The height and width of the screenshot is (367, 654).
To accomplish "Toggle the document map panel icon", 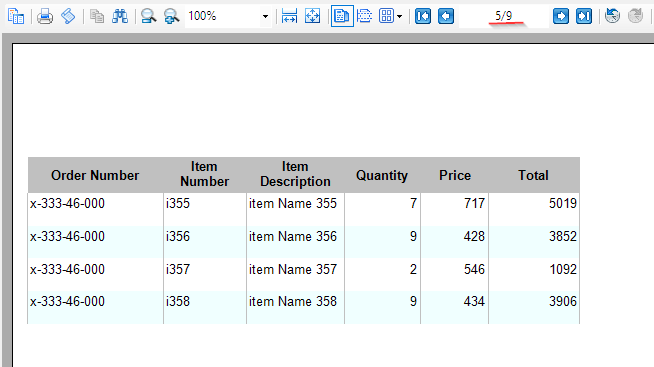I will coord(16,16).
